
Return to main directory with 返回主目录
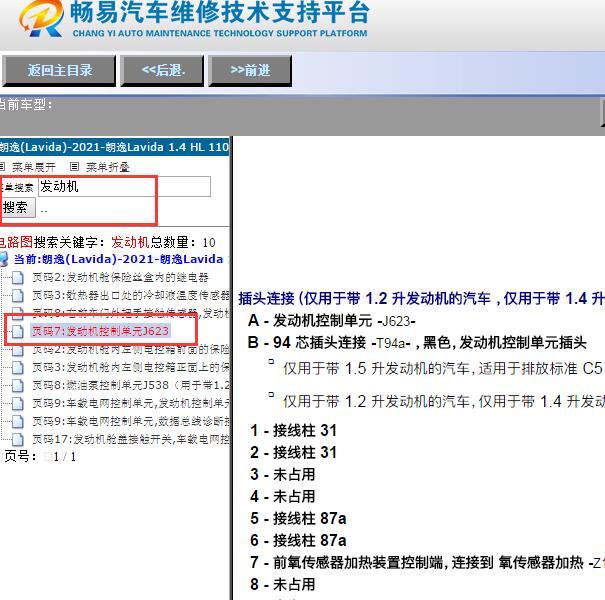59,71
